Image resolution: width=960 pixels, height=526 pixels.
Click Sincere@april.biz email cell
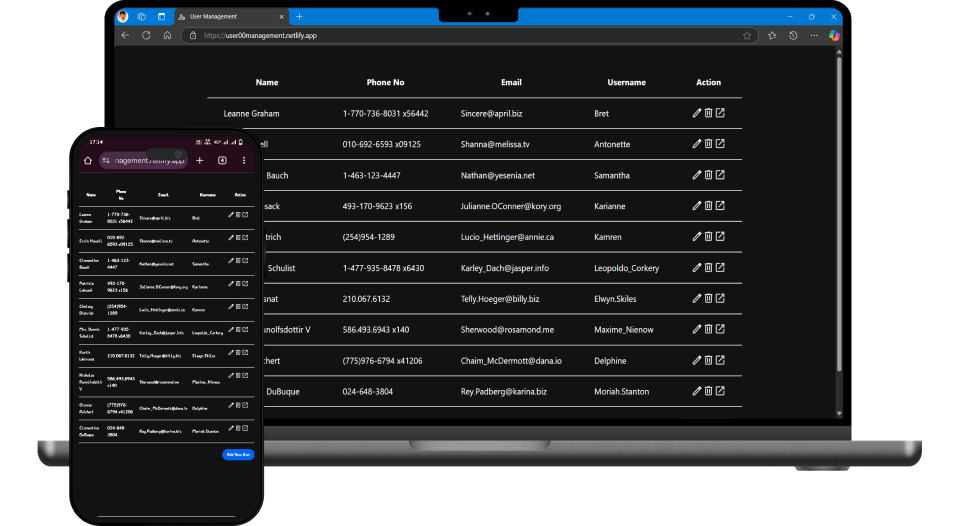pos(492,113)
